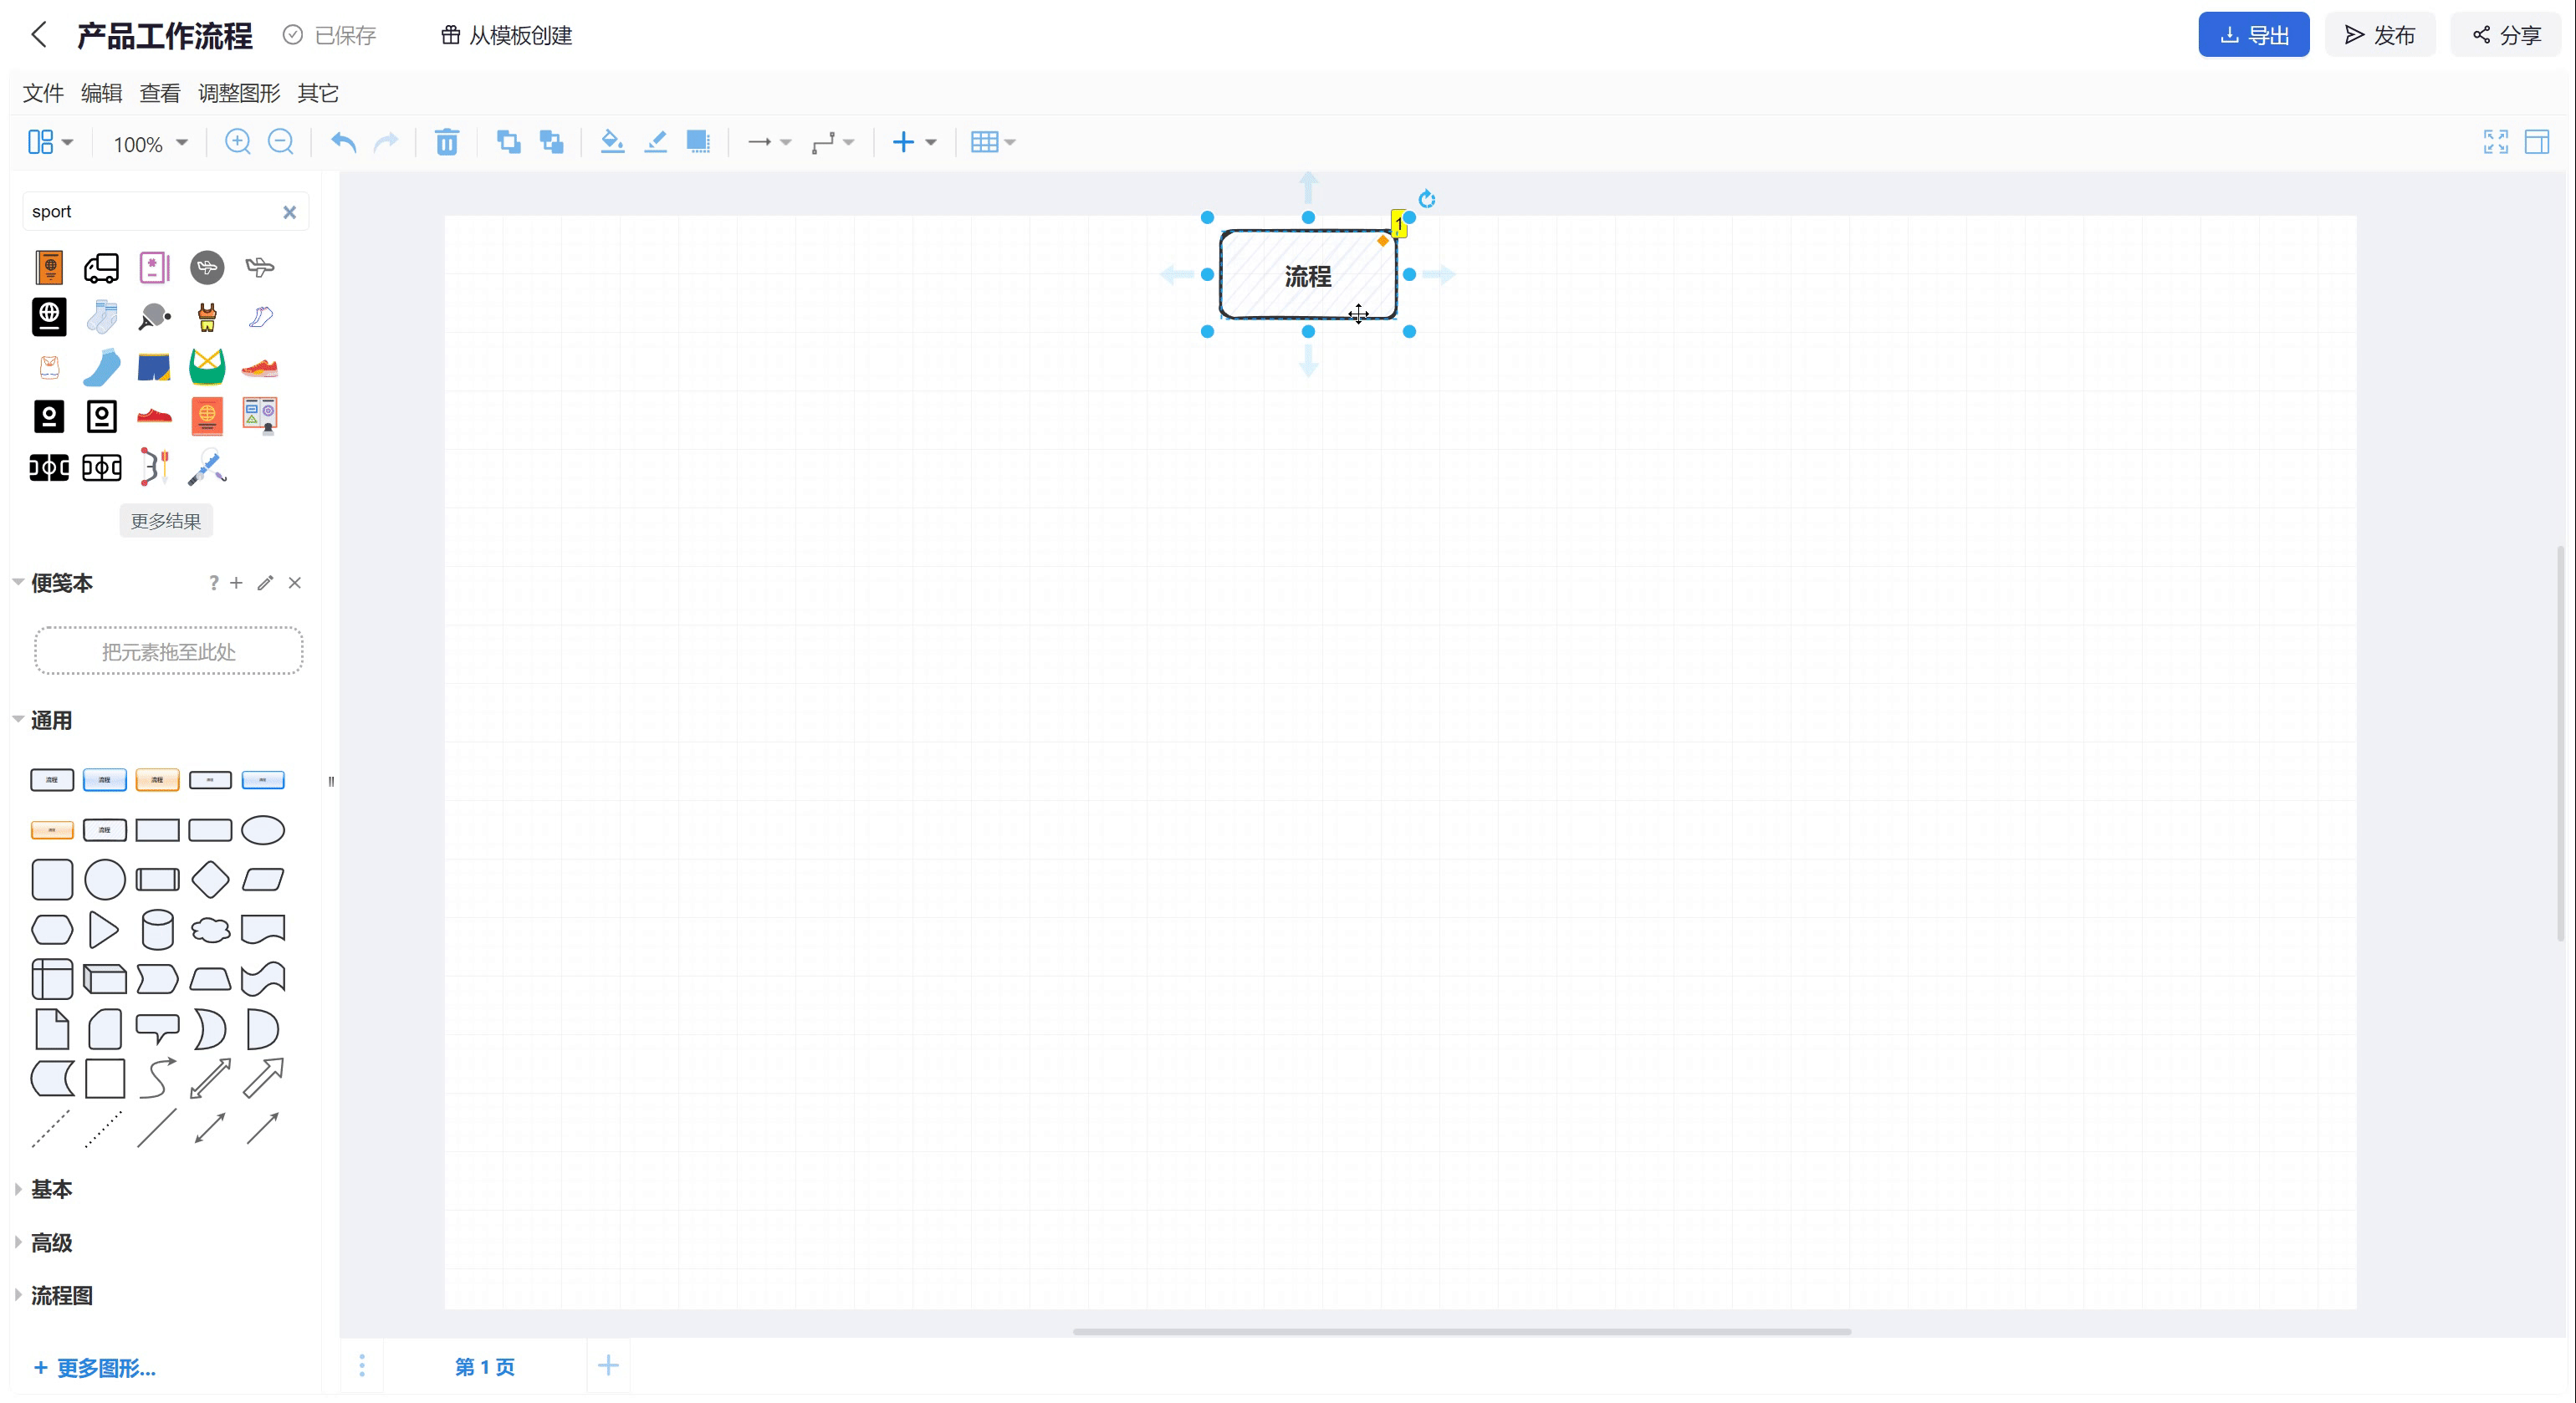
Task: Toggle the format panel icon
Action: point(2537,142)
